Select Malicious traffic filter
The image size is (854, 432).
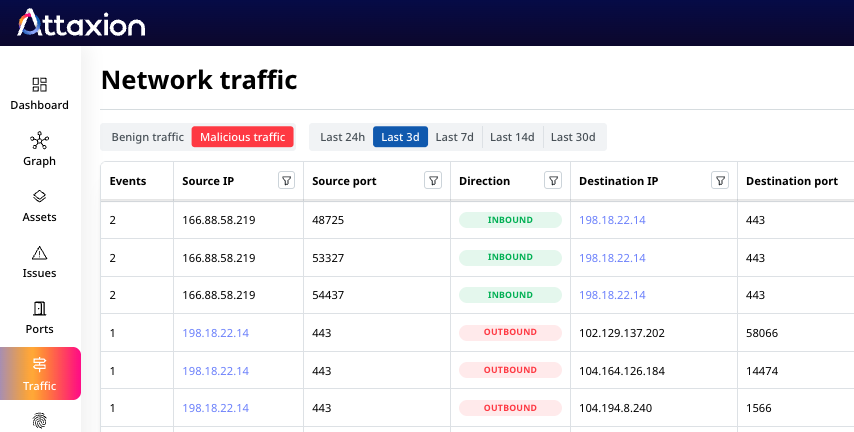tap(242, 137)
